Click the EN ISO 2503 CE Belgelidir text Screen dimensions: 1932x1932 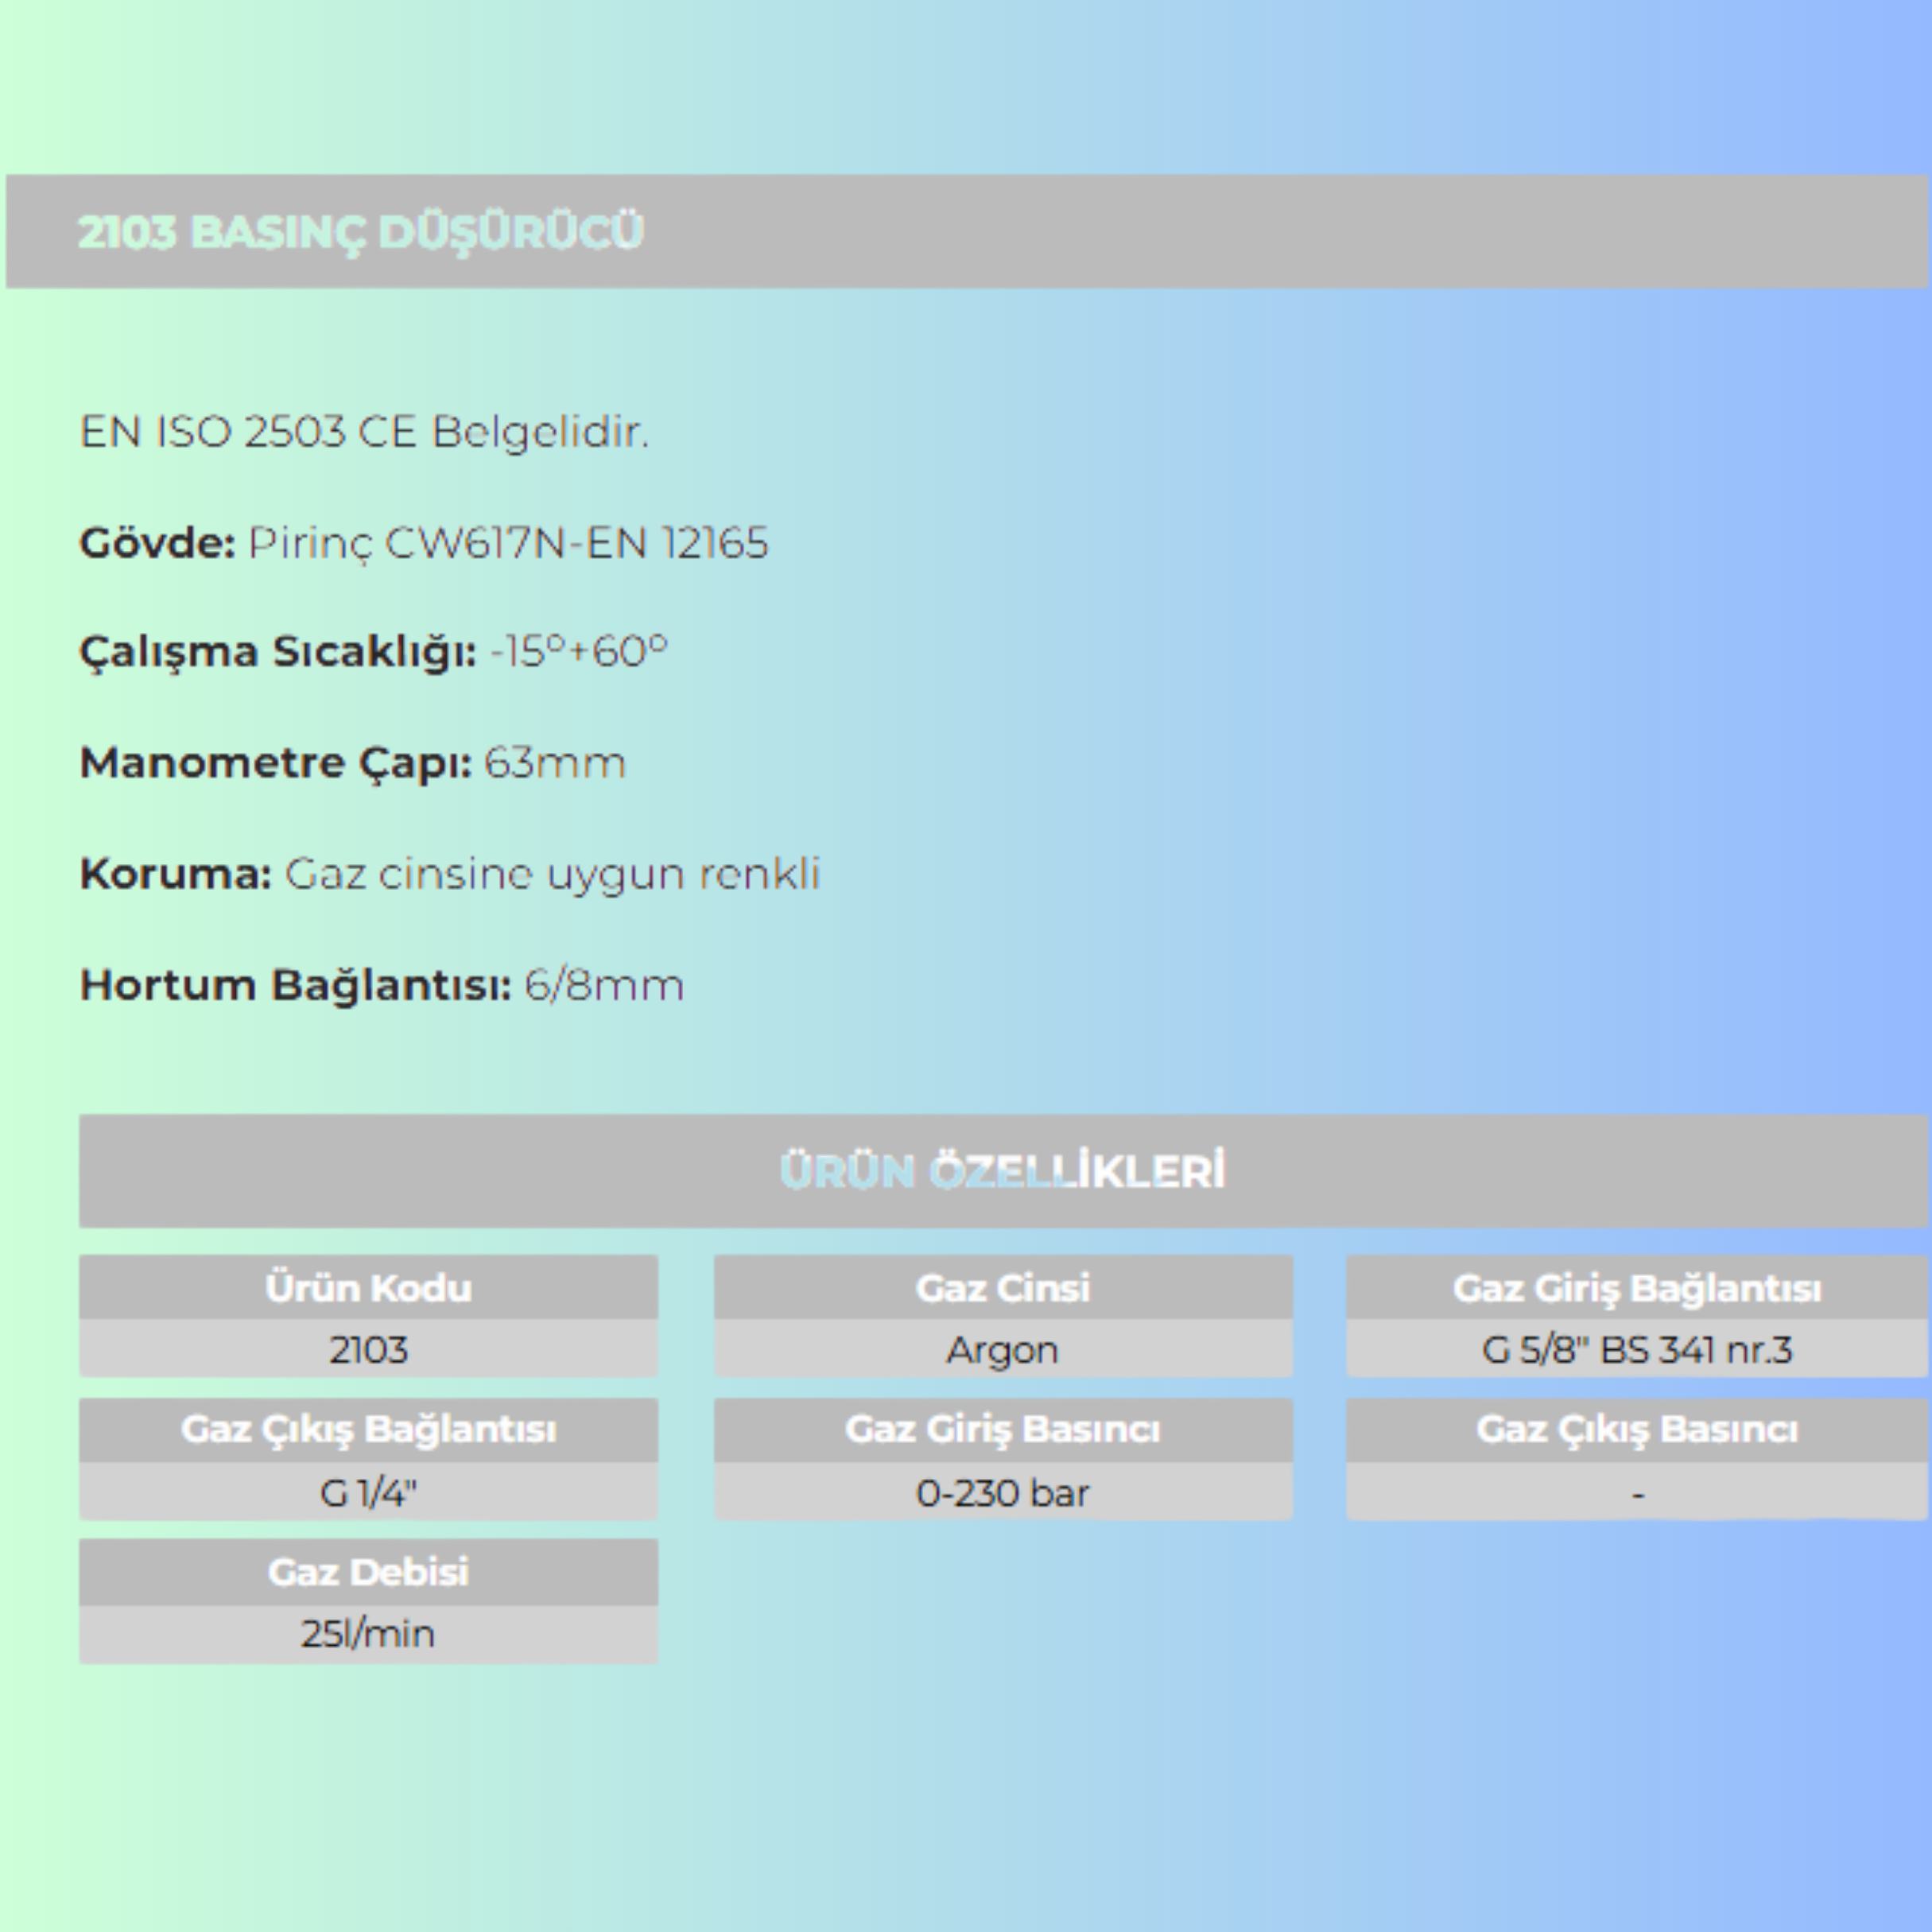(x=364, y=432)
